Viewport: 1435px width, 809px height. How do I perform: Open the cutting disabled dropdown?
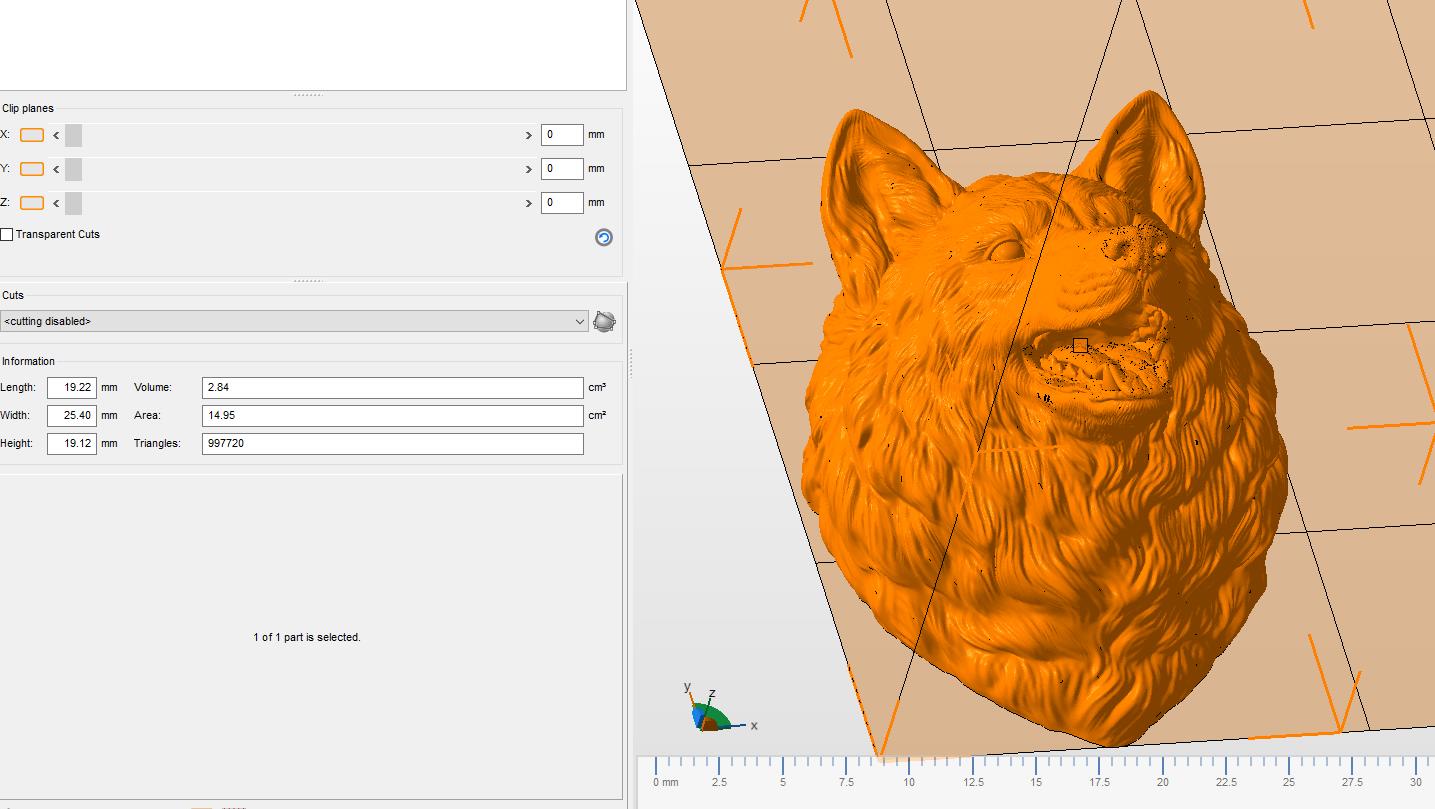[x=294, y=321]
